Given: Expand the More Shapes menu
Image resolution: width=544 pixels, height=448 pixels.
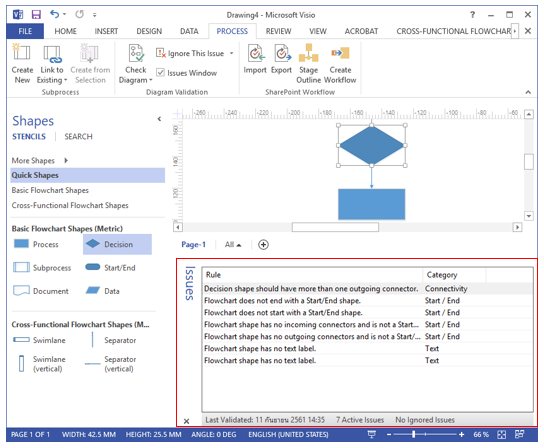Looking at the screenshot, I should (40, 161).
